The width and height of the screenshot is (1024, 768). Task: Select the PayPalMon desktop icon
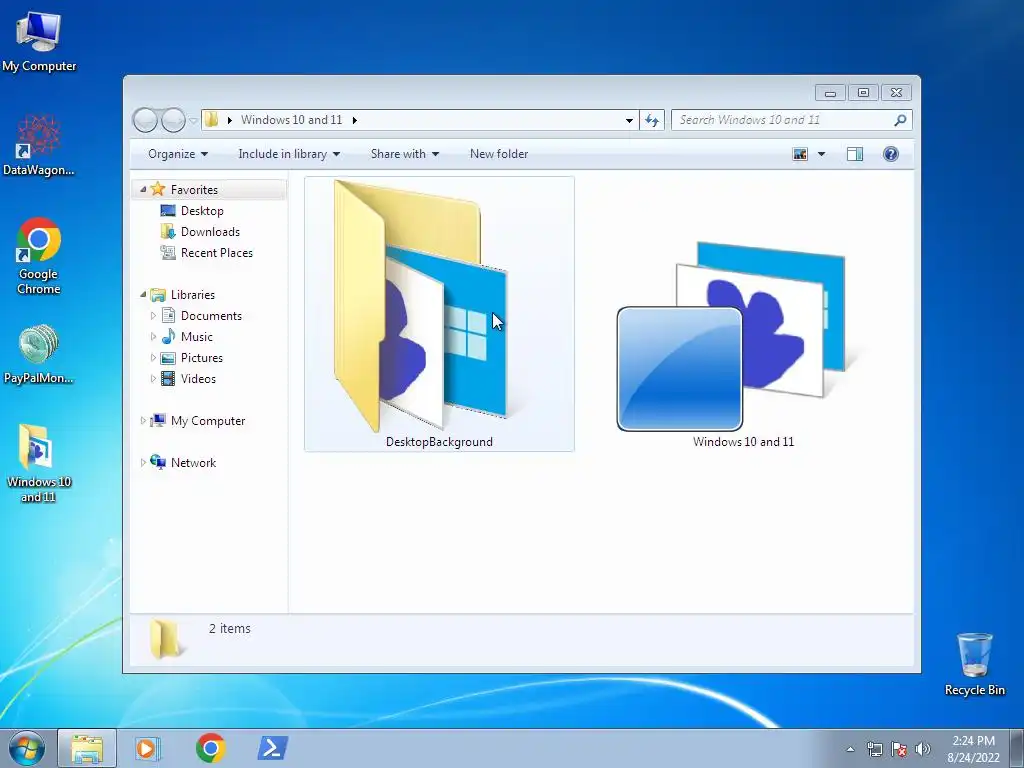pos(39,354)
